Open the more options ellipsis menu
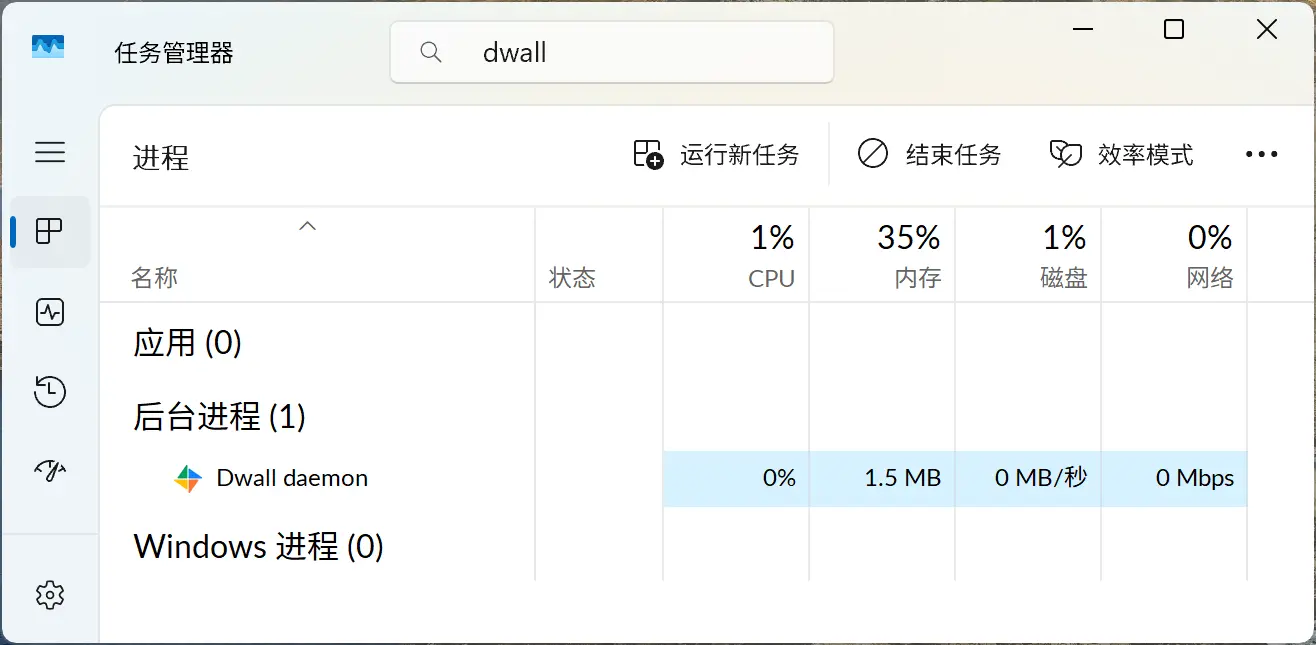 pos(1262,154)
